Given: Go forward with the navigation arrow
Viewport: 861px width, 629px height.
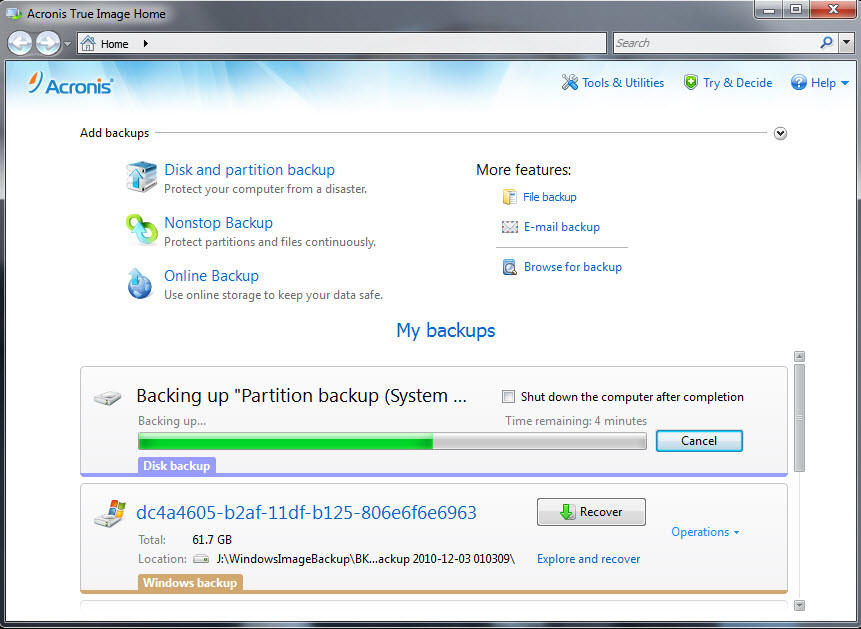Looking at the screenshot, I should pos(48,43).
